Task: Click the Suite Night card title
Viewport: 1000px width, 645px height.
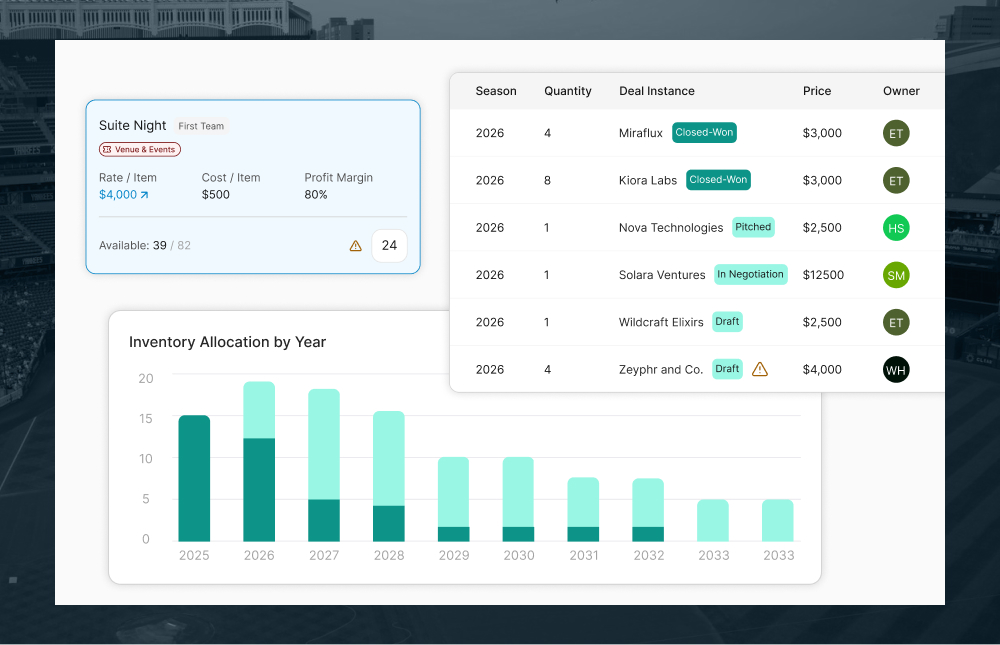Action: tap(132, 125)
